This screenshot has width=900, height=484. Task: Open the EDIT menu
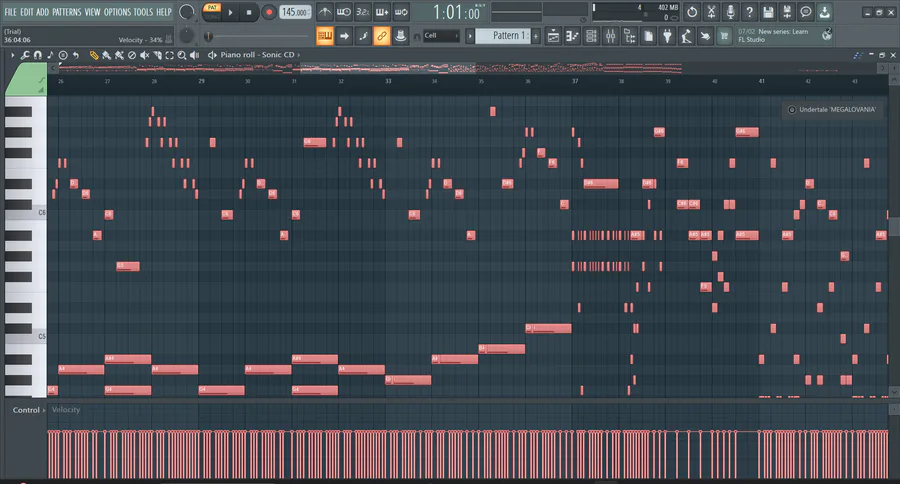pos(26,11)
